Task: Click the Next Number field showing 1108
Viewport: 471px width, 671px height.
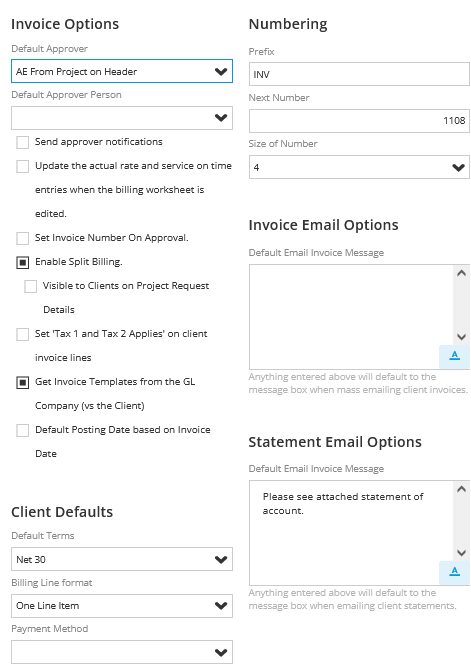Action: click(x=359, y=121)
